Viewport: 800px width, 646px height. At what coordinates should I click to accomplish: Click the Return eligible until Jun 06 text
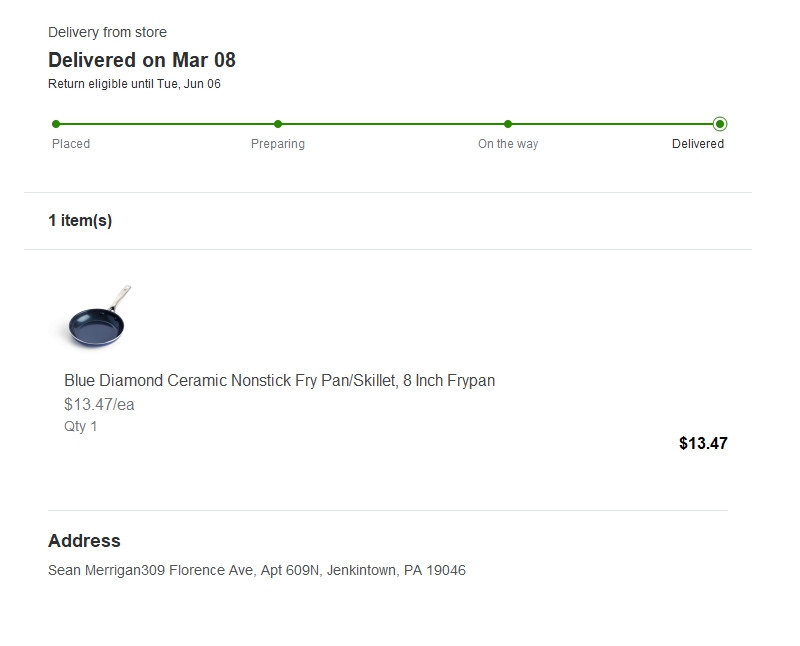tap(134, 84)
